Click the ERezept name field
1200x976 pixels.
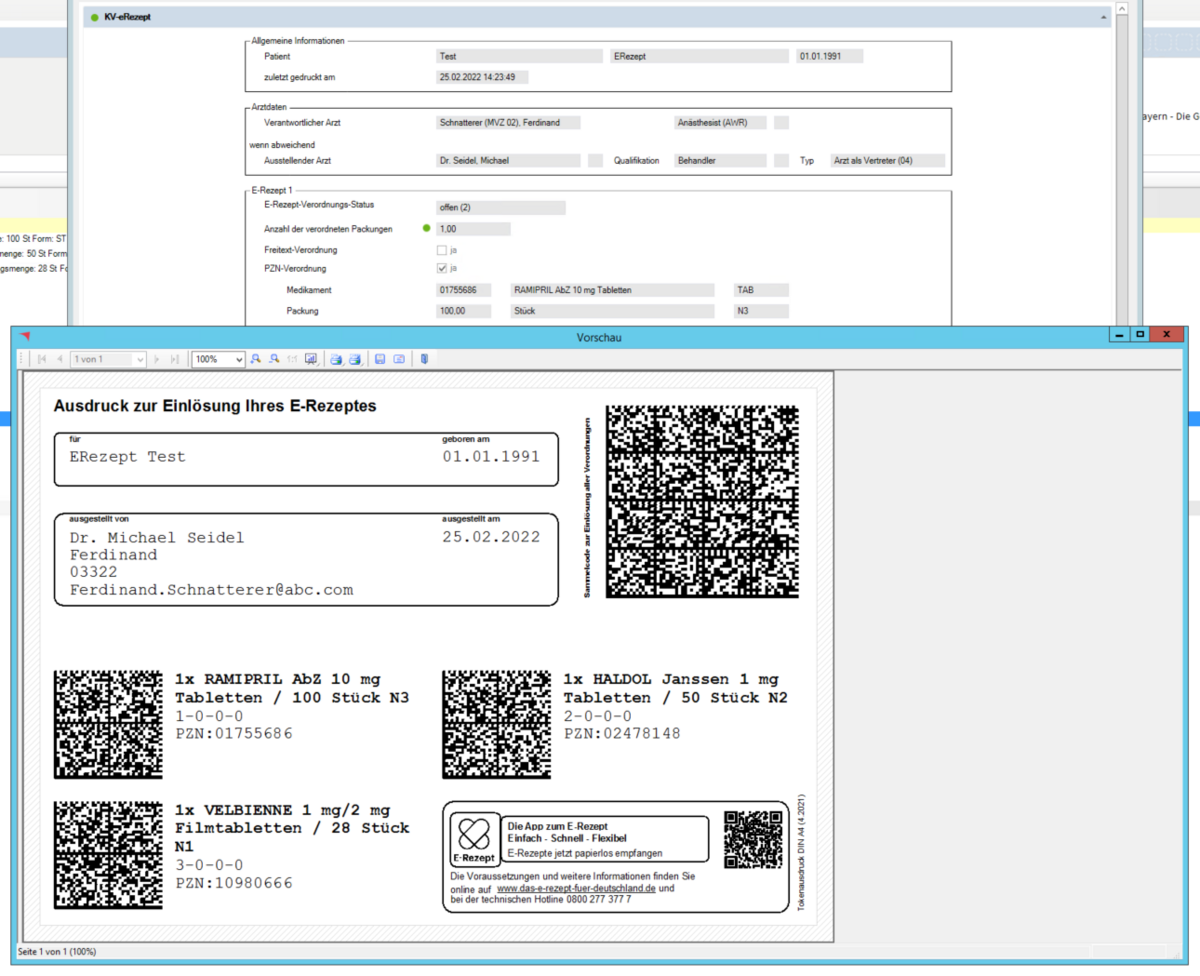pyautogui.click(x=699, y=57)
